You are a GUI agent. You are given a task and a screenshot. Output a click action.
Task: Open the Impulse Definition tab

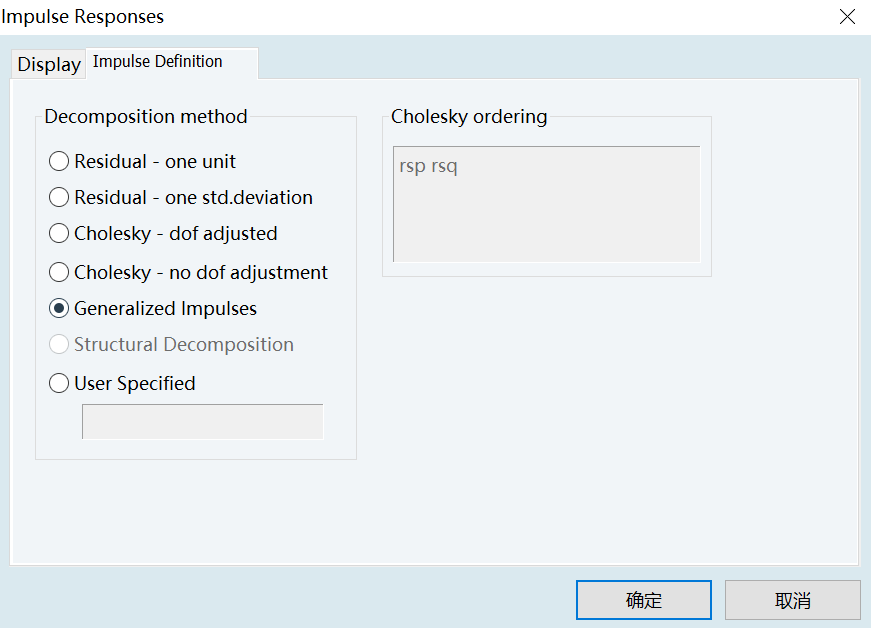click(x=158, y=62)
